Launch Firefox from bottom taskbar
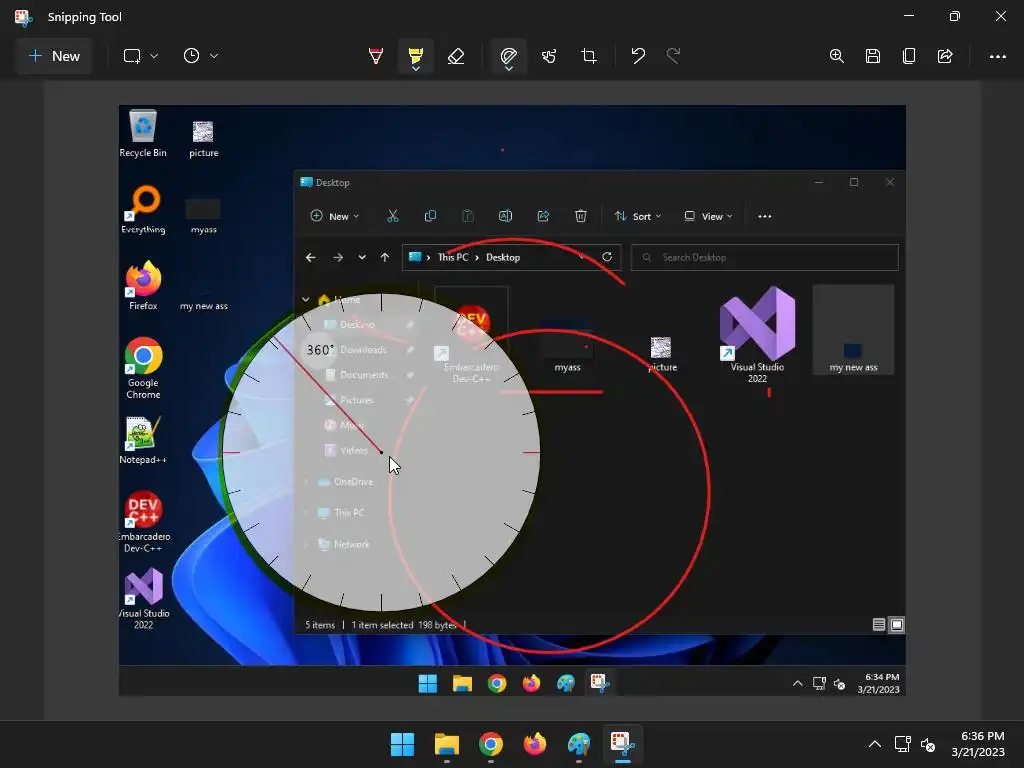 click(x=535, y=744)
